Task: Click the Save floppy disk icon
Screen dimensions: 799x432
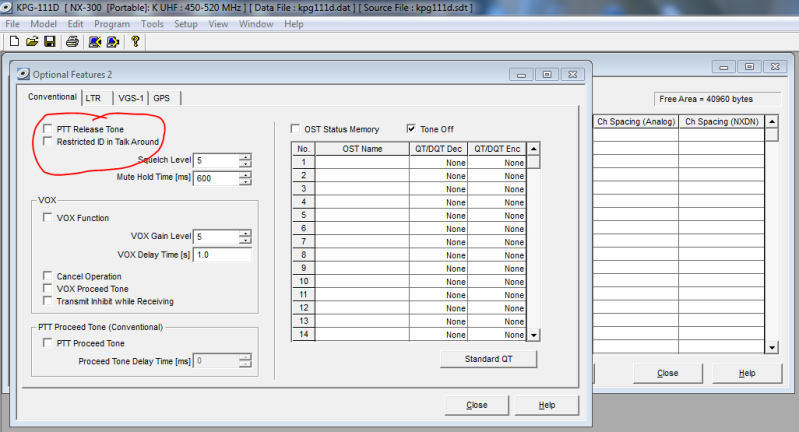Action: tap(49, 41)
